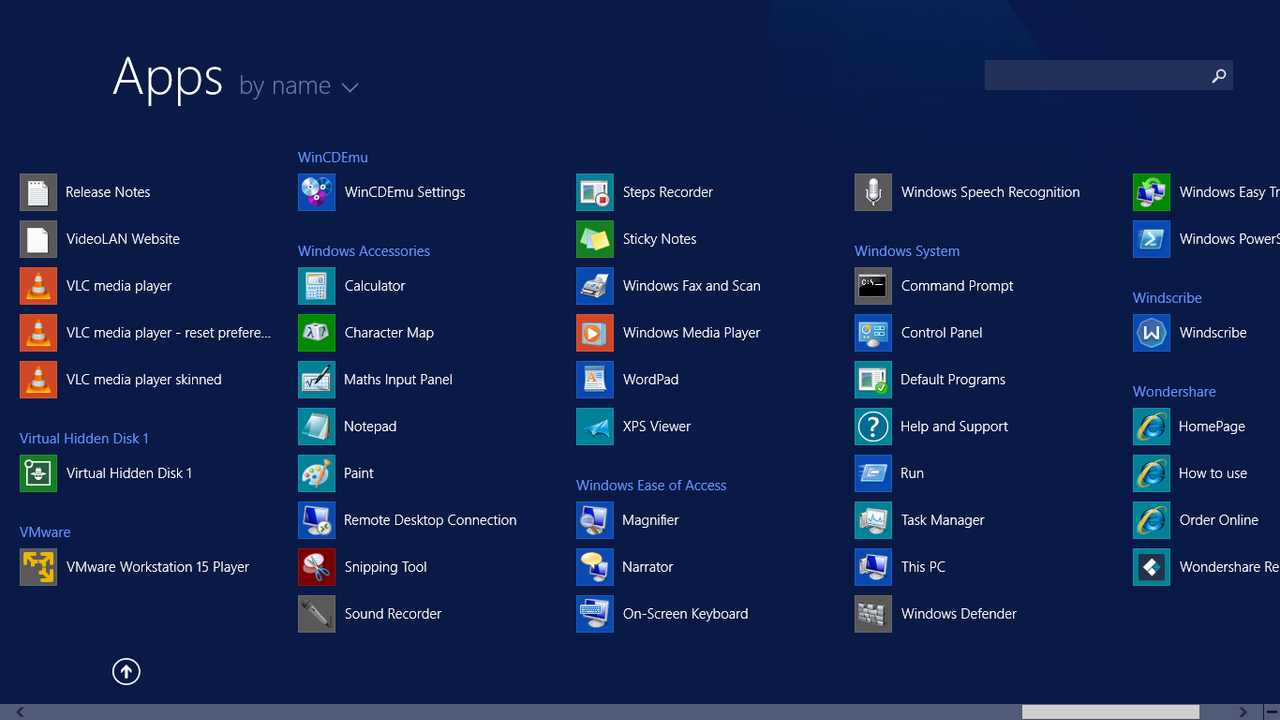Open the XPS Viewer icon

coord(595,426)
